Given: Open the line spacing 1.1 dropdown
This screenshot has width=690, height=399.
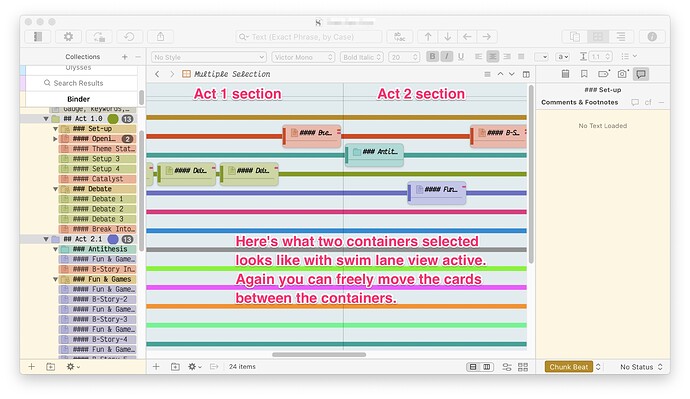Looking at the screenshot, I should tap(601, 57).
